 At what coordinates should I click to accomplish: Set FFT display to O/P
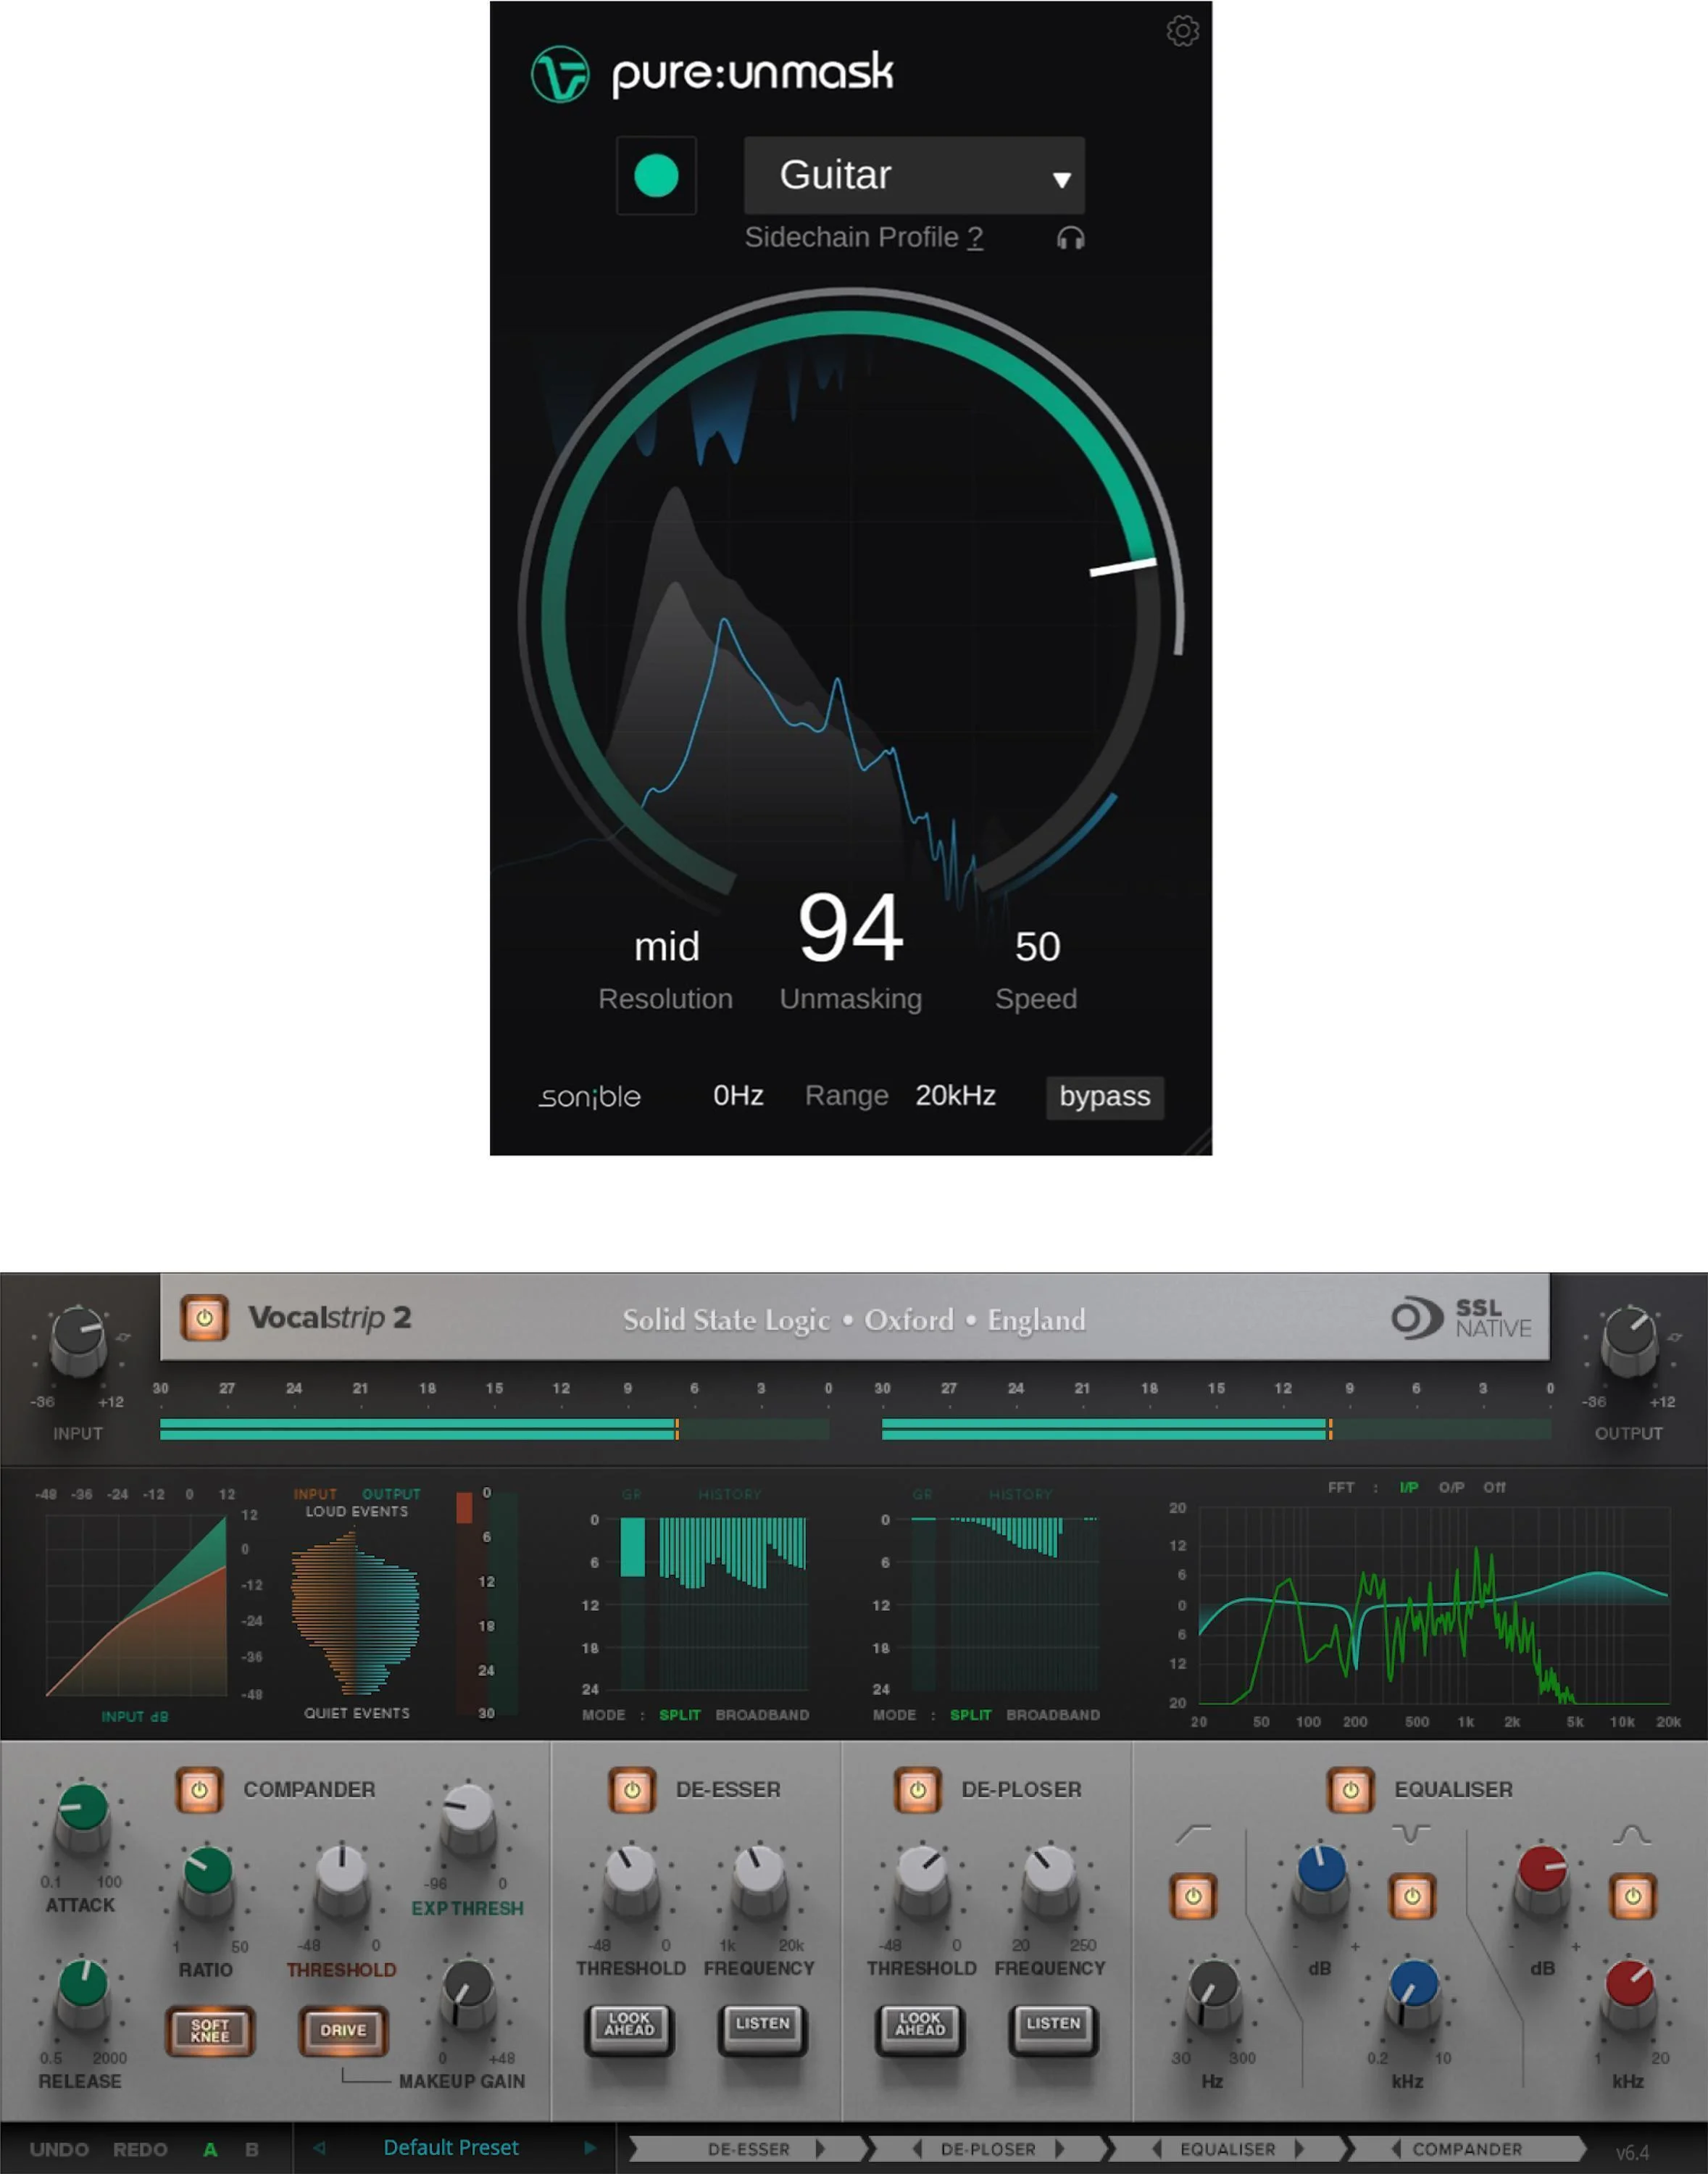(1452, 1488)
